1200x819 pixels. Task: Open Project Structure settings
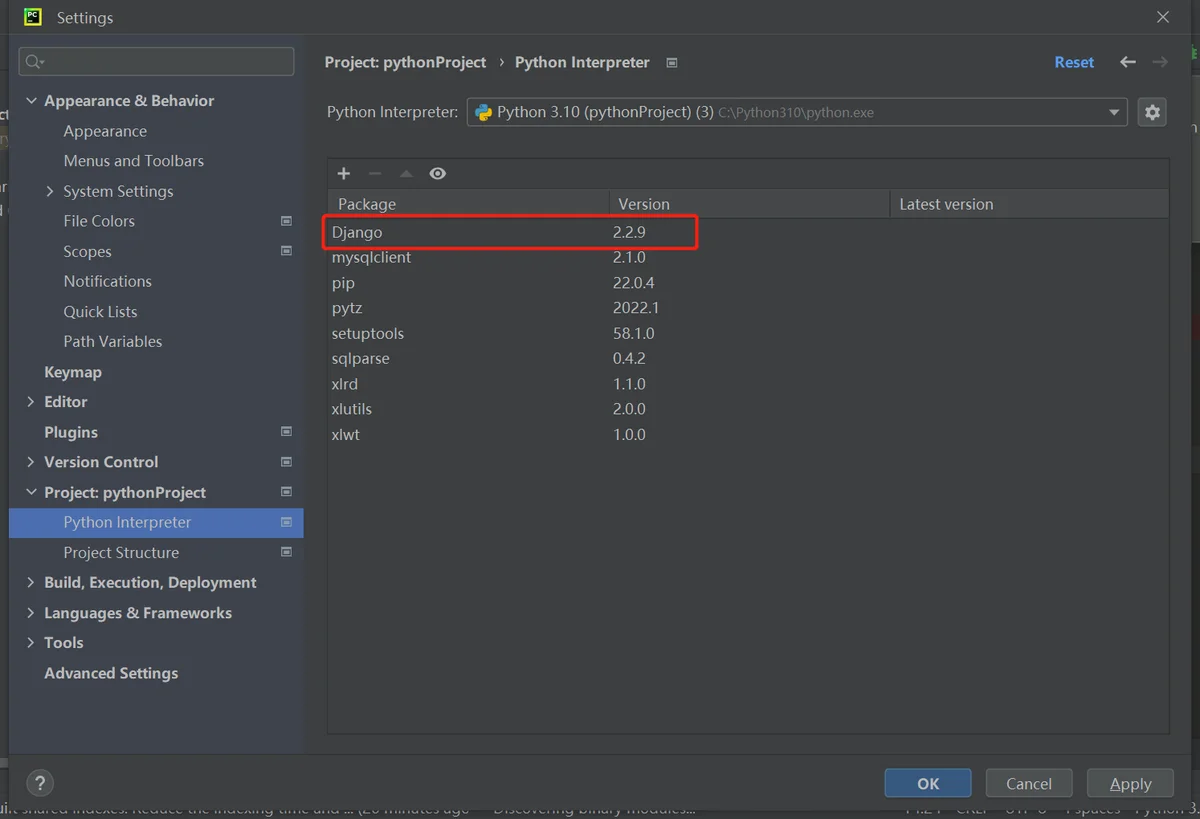pos(121,552)
